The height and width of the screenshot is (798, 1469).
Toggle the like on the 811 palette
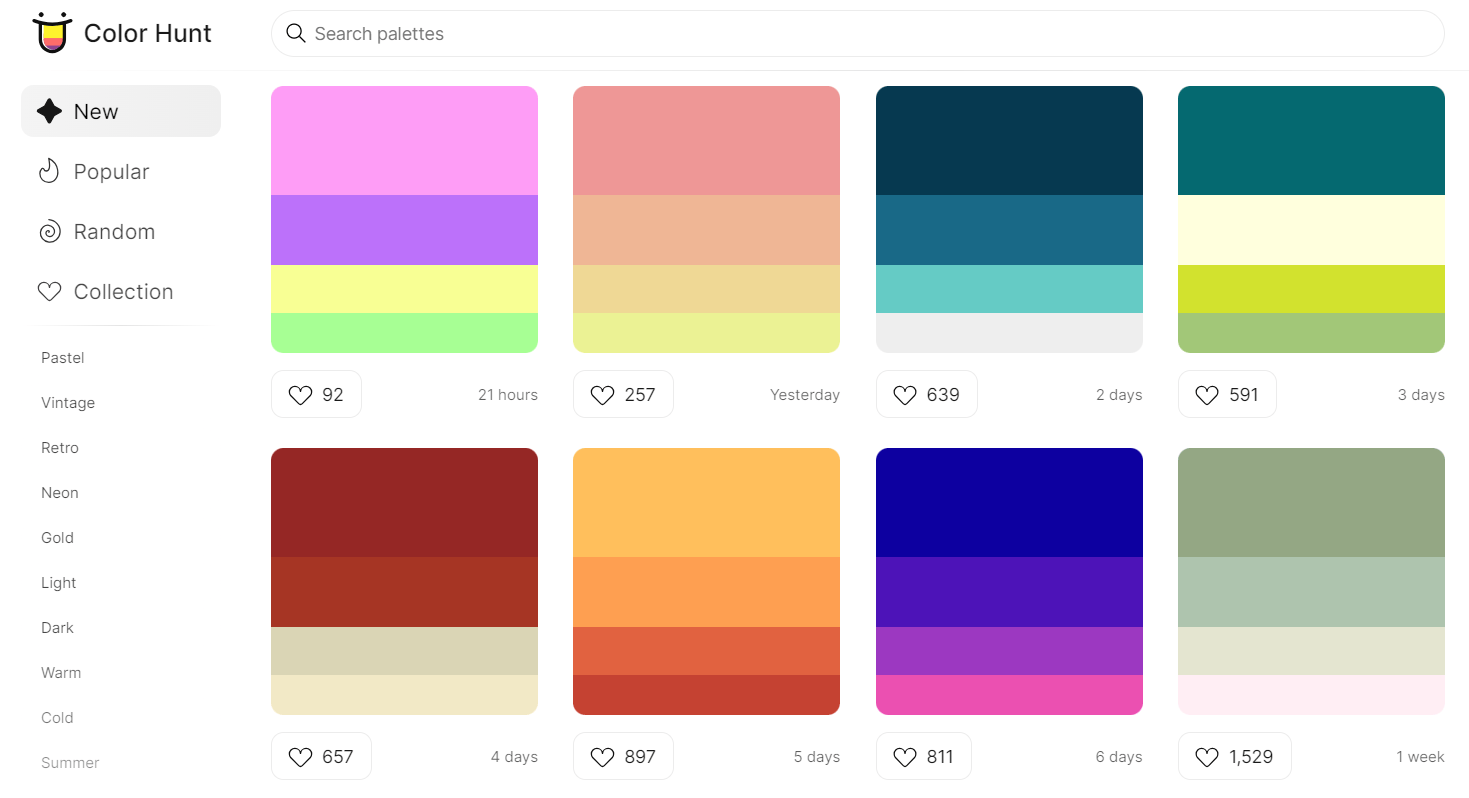coord(904,756)
